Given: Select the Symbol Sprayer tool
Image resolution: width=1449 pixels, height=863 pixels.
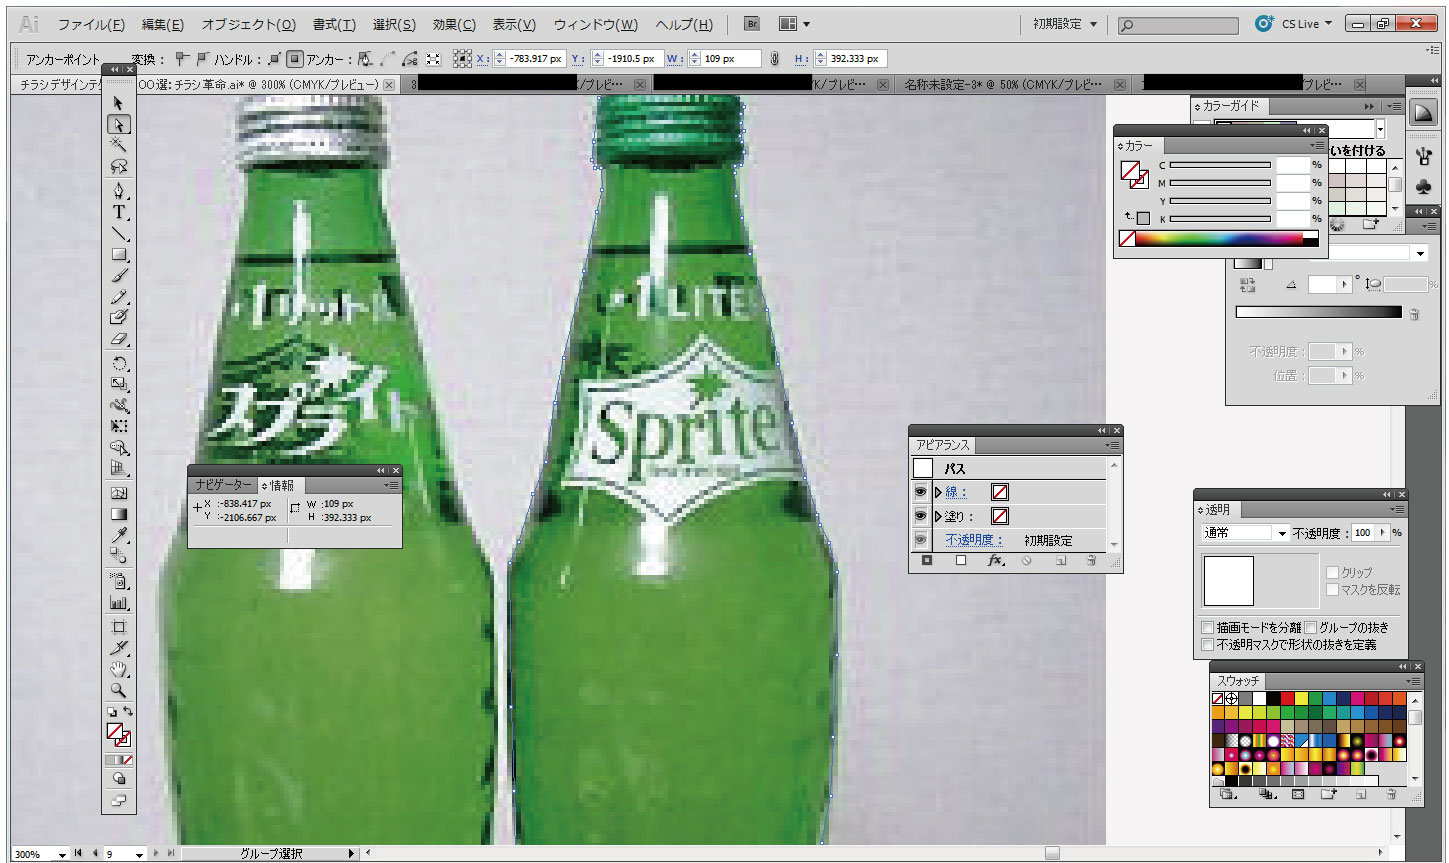Looking at the screenshot, I should (119, 581).
